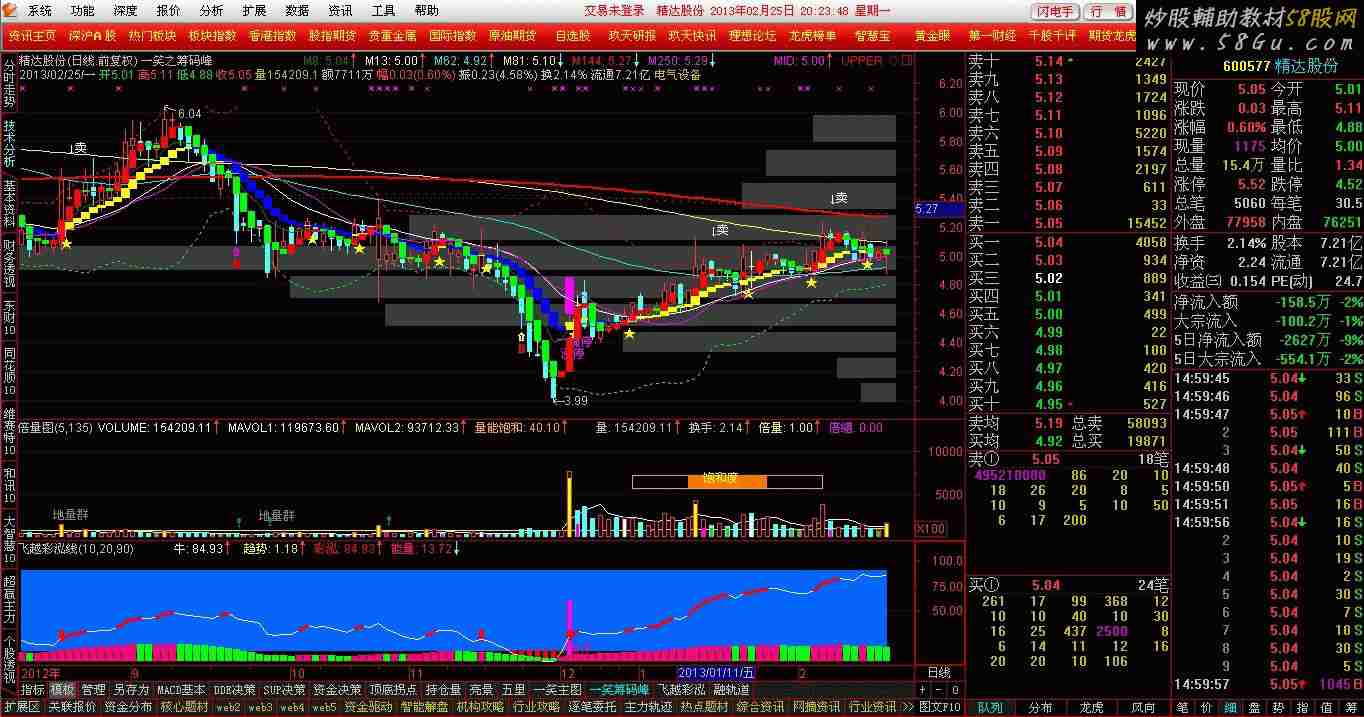This screenshot has width=1364, height=717.
Task: Switch to the 模板 bottom tab
Action: (63, 690)
